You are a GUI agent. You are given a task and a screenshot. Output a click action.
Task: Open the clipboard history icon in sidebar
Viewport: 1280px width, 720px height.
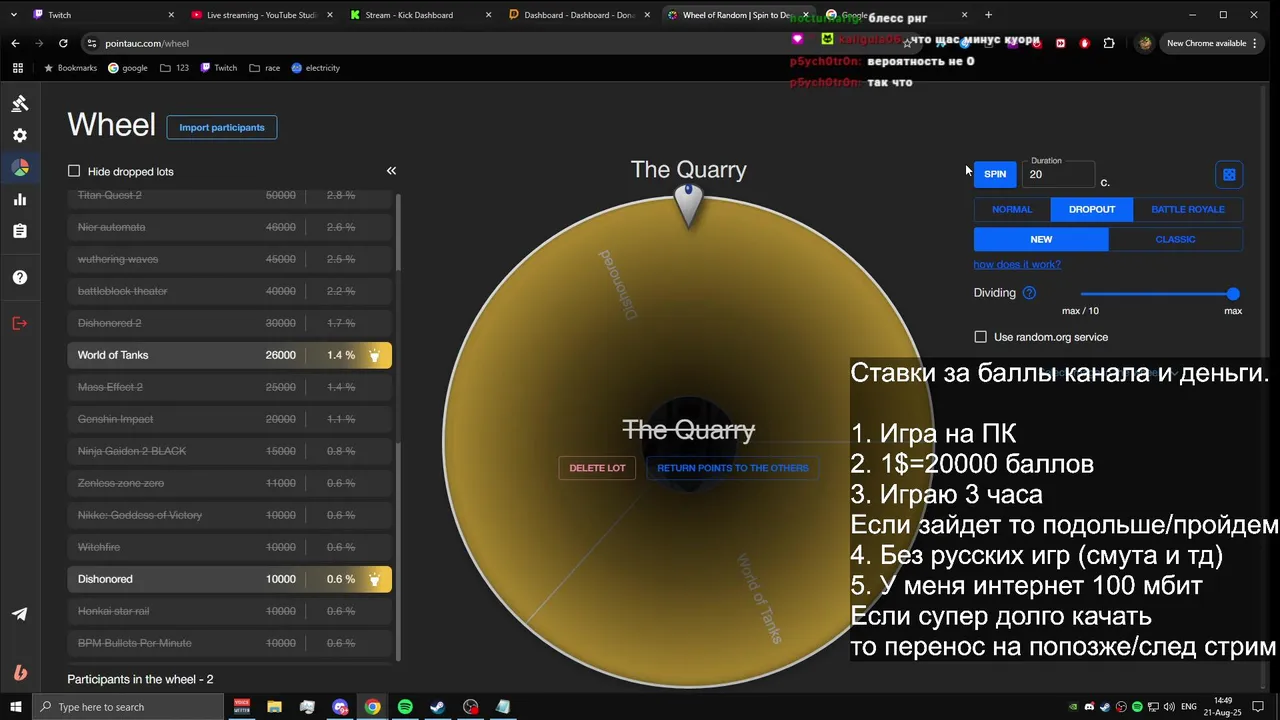click(x=20, y=231)
